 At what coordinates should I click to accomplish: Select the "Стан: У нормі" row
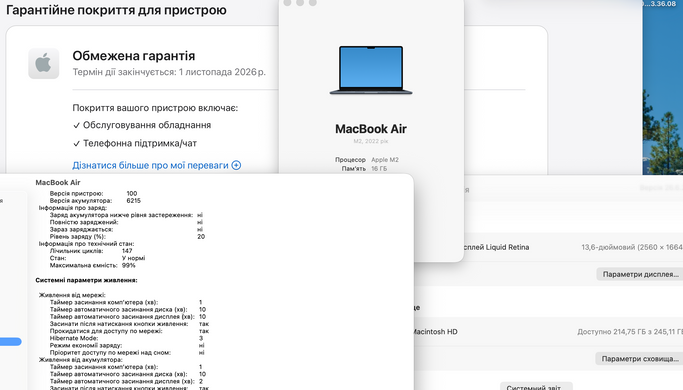97,258
